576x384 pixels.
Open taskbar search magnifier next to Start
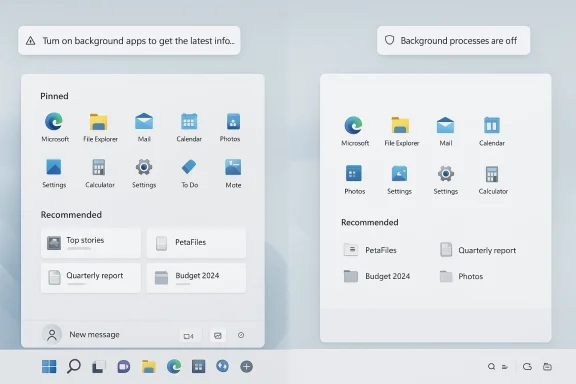tap(73, 366)
